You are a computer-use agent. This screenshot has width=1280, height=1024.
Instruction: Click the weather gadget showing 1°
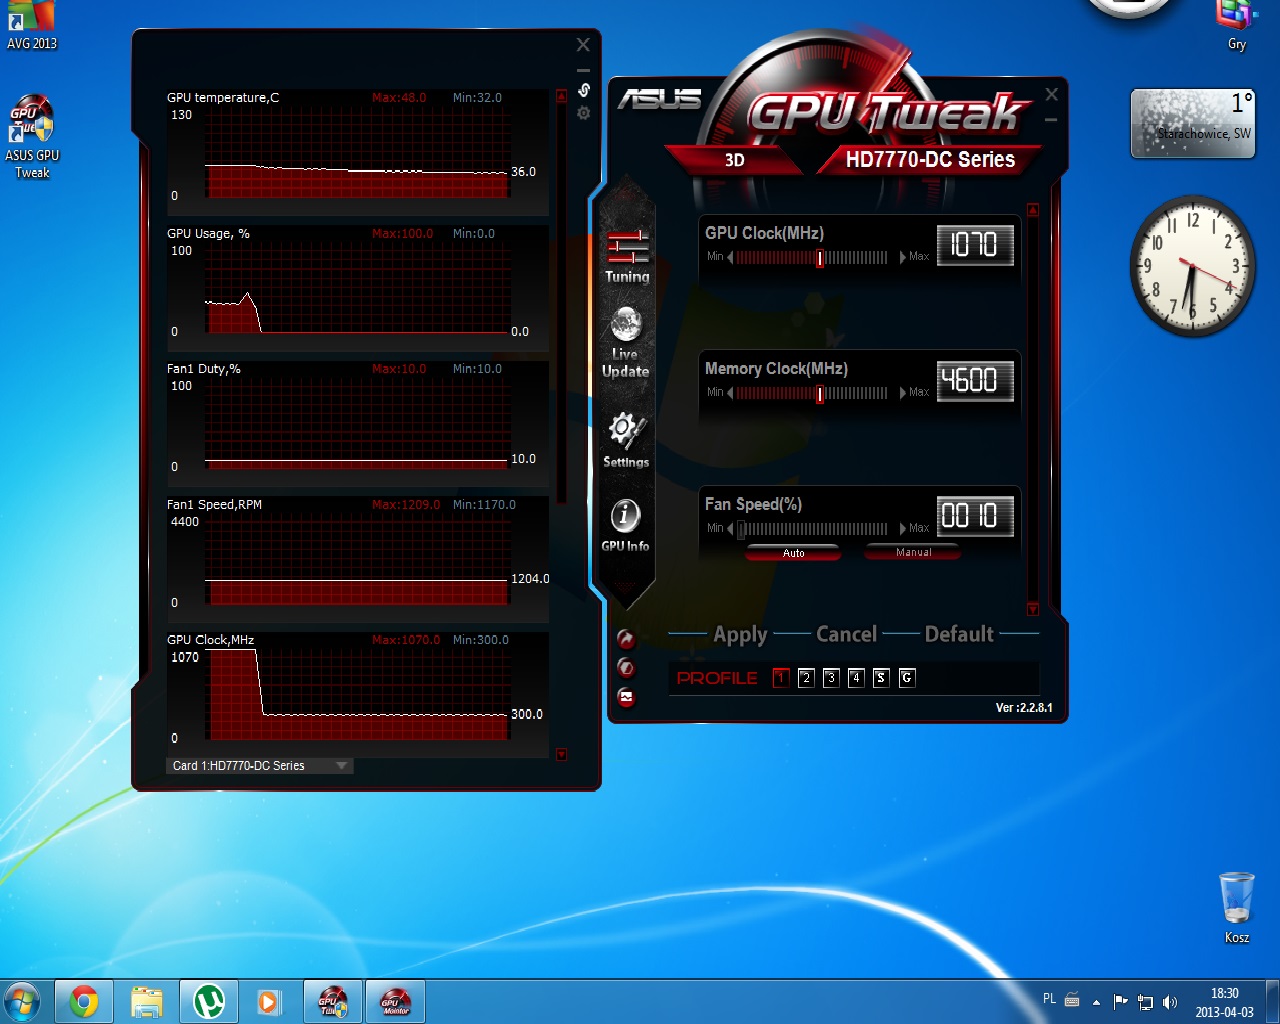click(1193, 123)
